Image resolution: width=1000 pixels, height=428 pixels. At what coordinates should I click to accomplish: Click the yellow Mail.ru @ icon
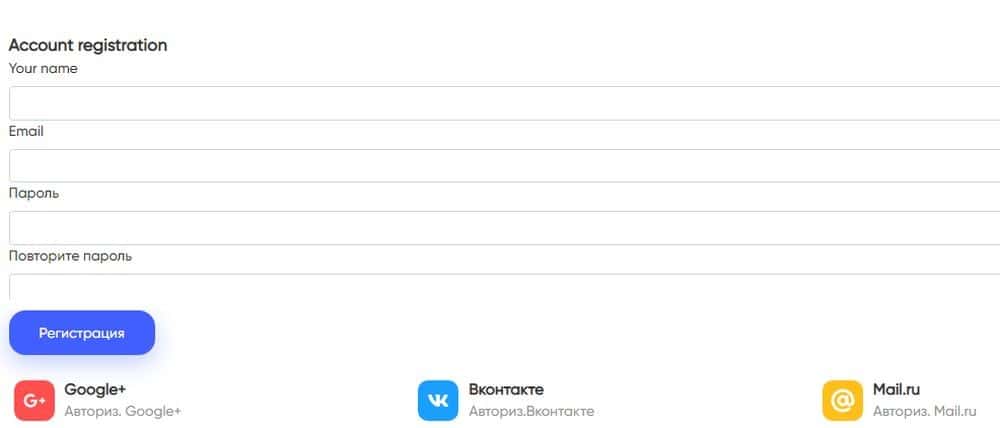(x=842, y=400)
